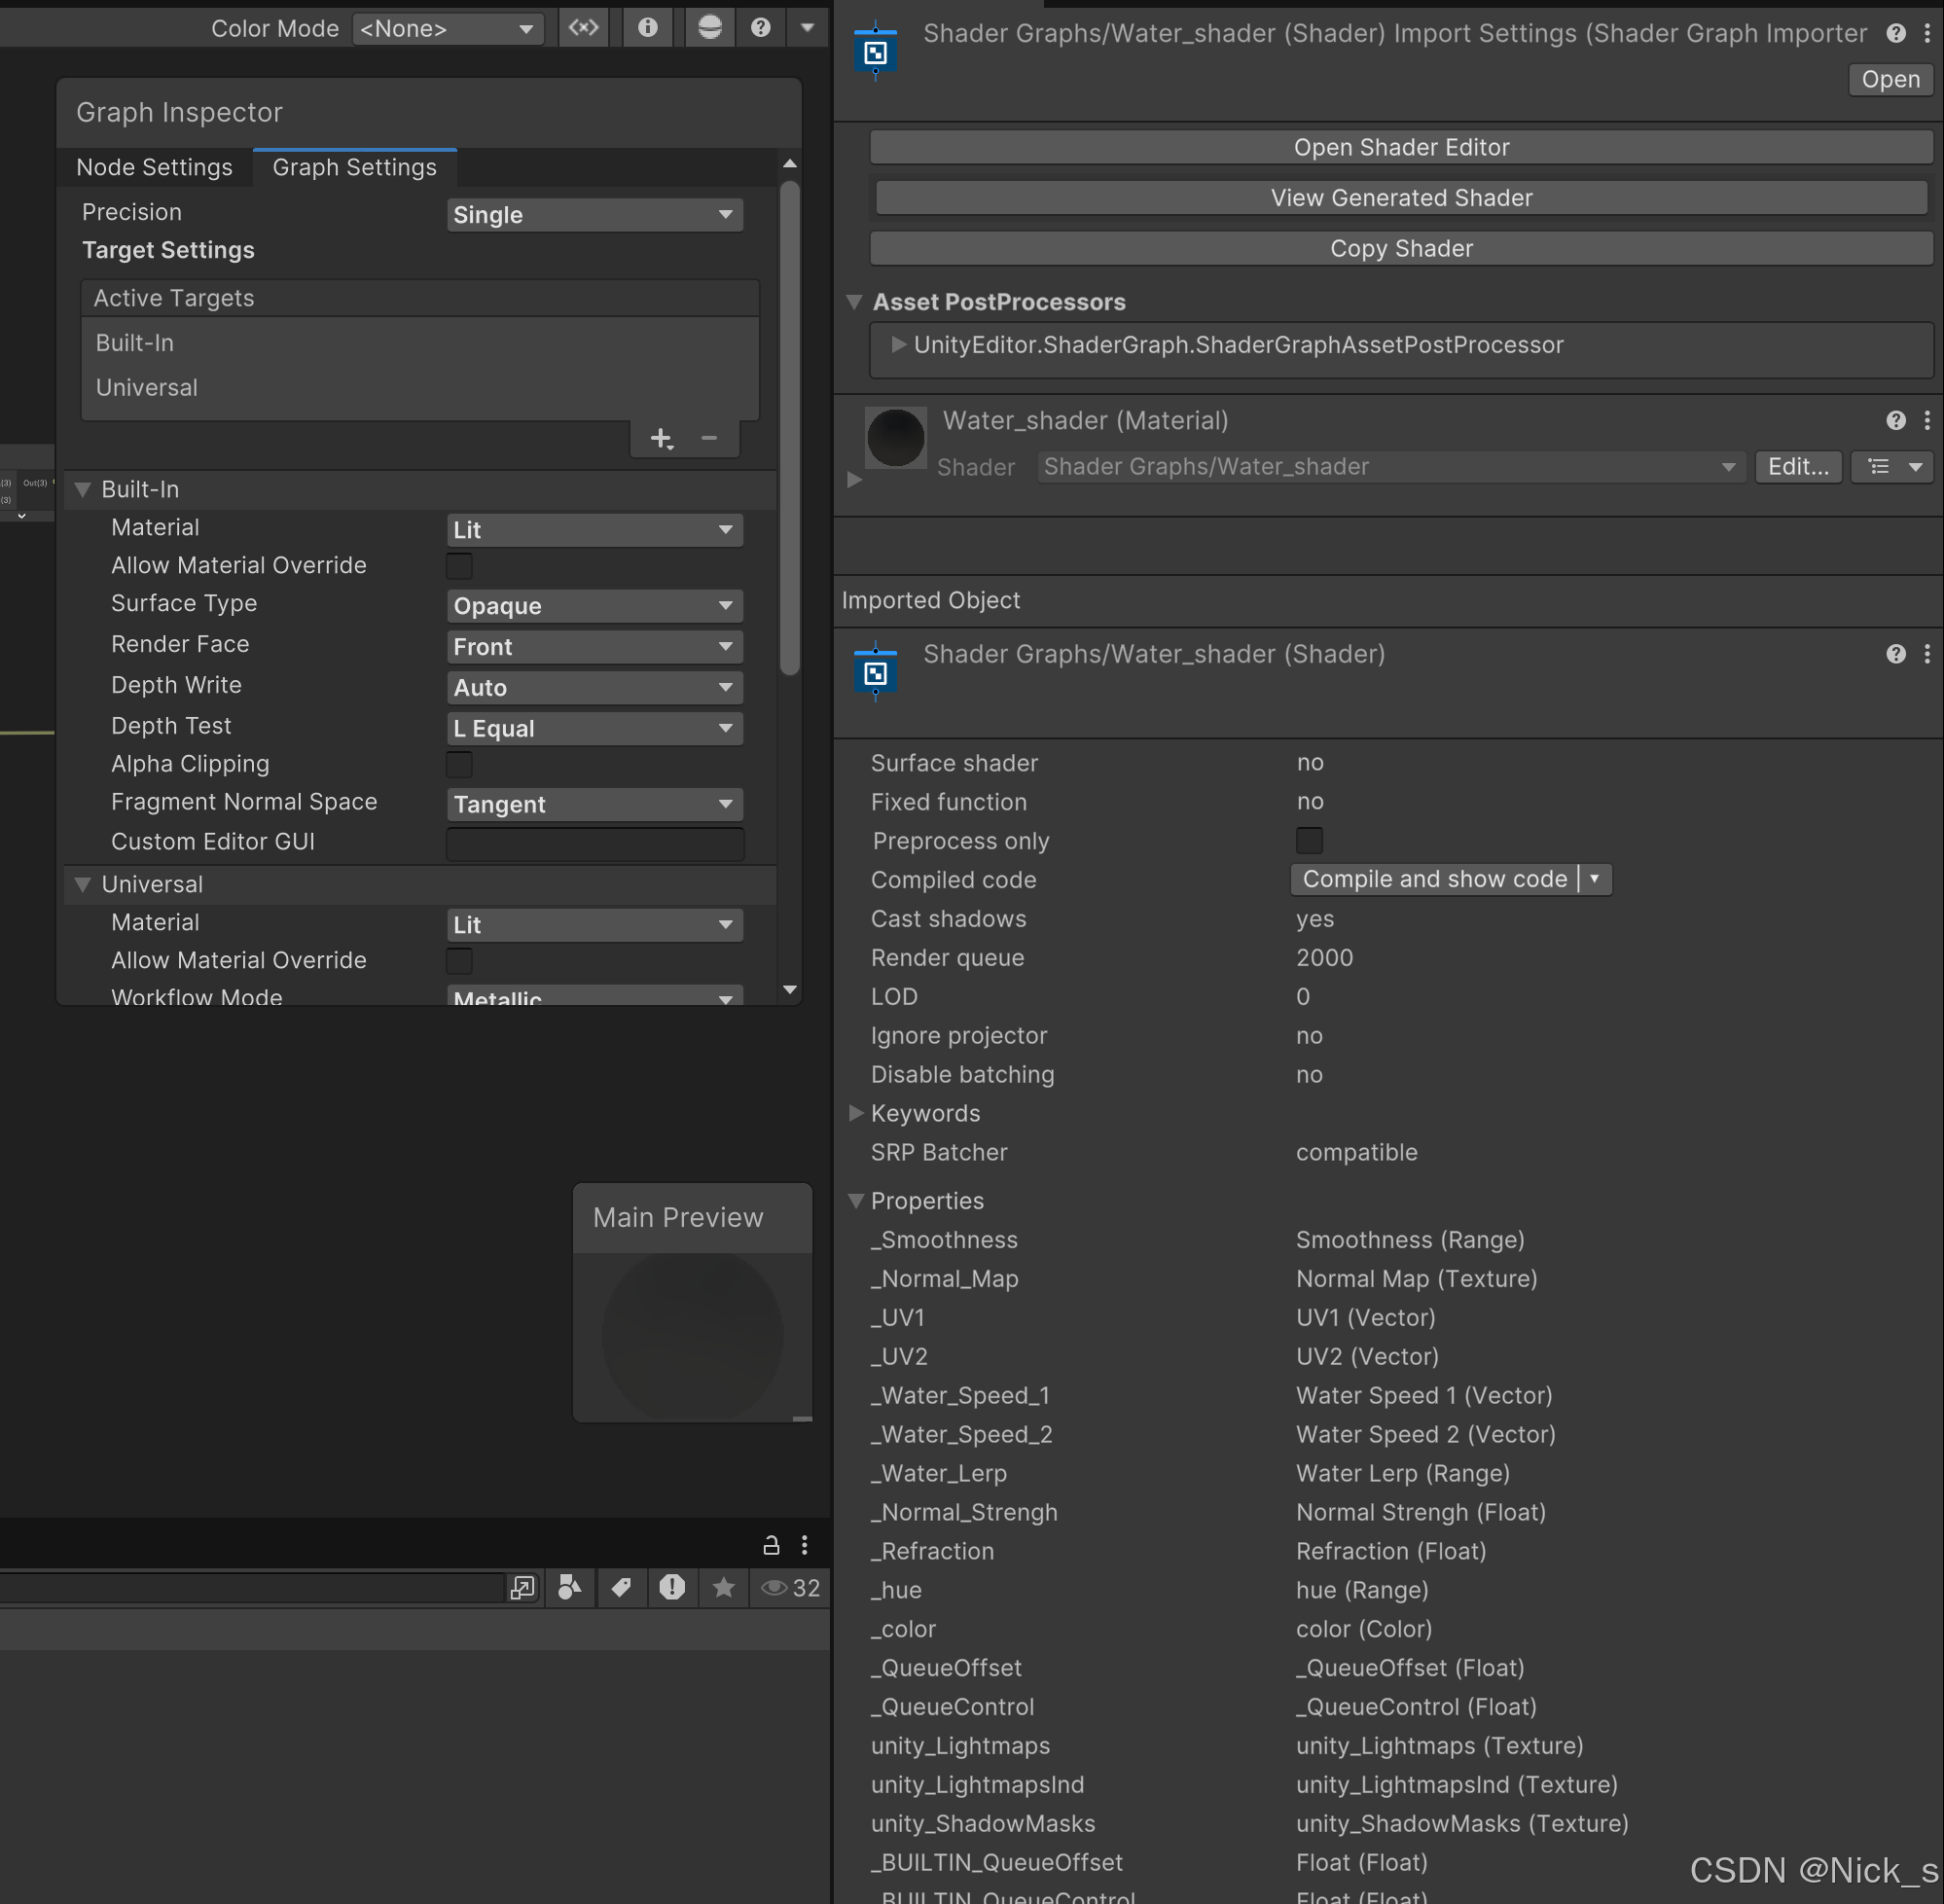Check the Preprocess only checkbox
This screenshot has height=1904, width=1944.
click(x=1309, y=841)
